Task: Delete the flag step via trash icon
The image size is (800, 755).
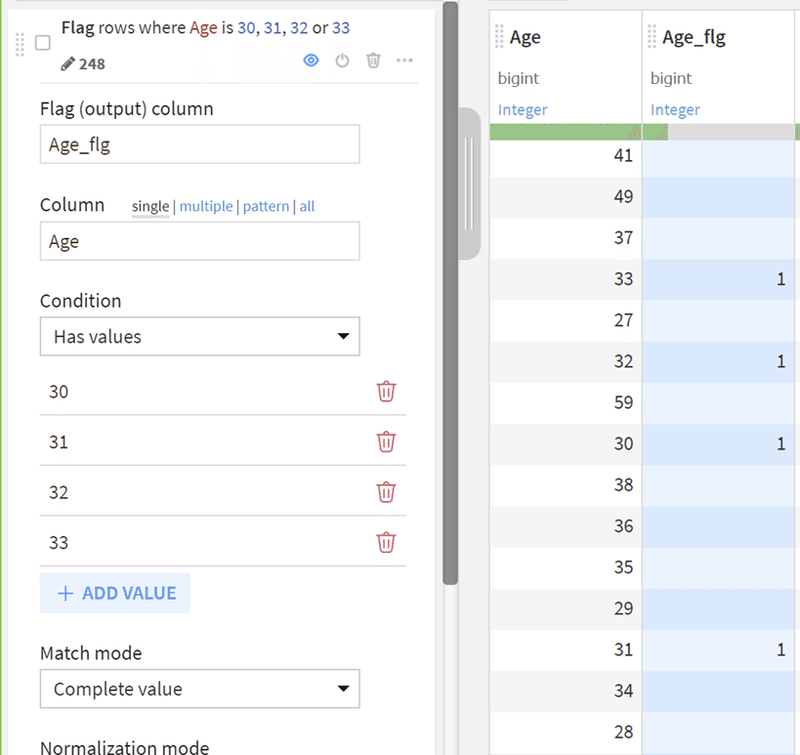Action: pos(373,61)
